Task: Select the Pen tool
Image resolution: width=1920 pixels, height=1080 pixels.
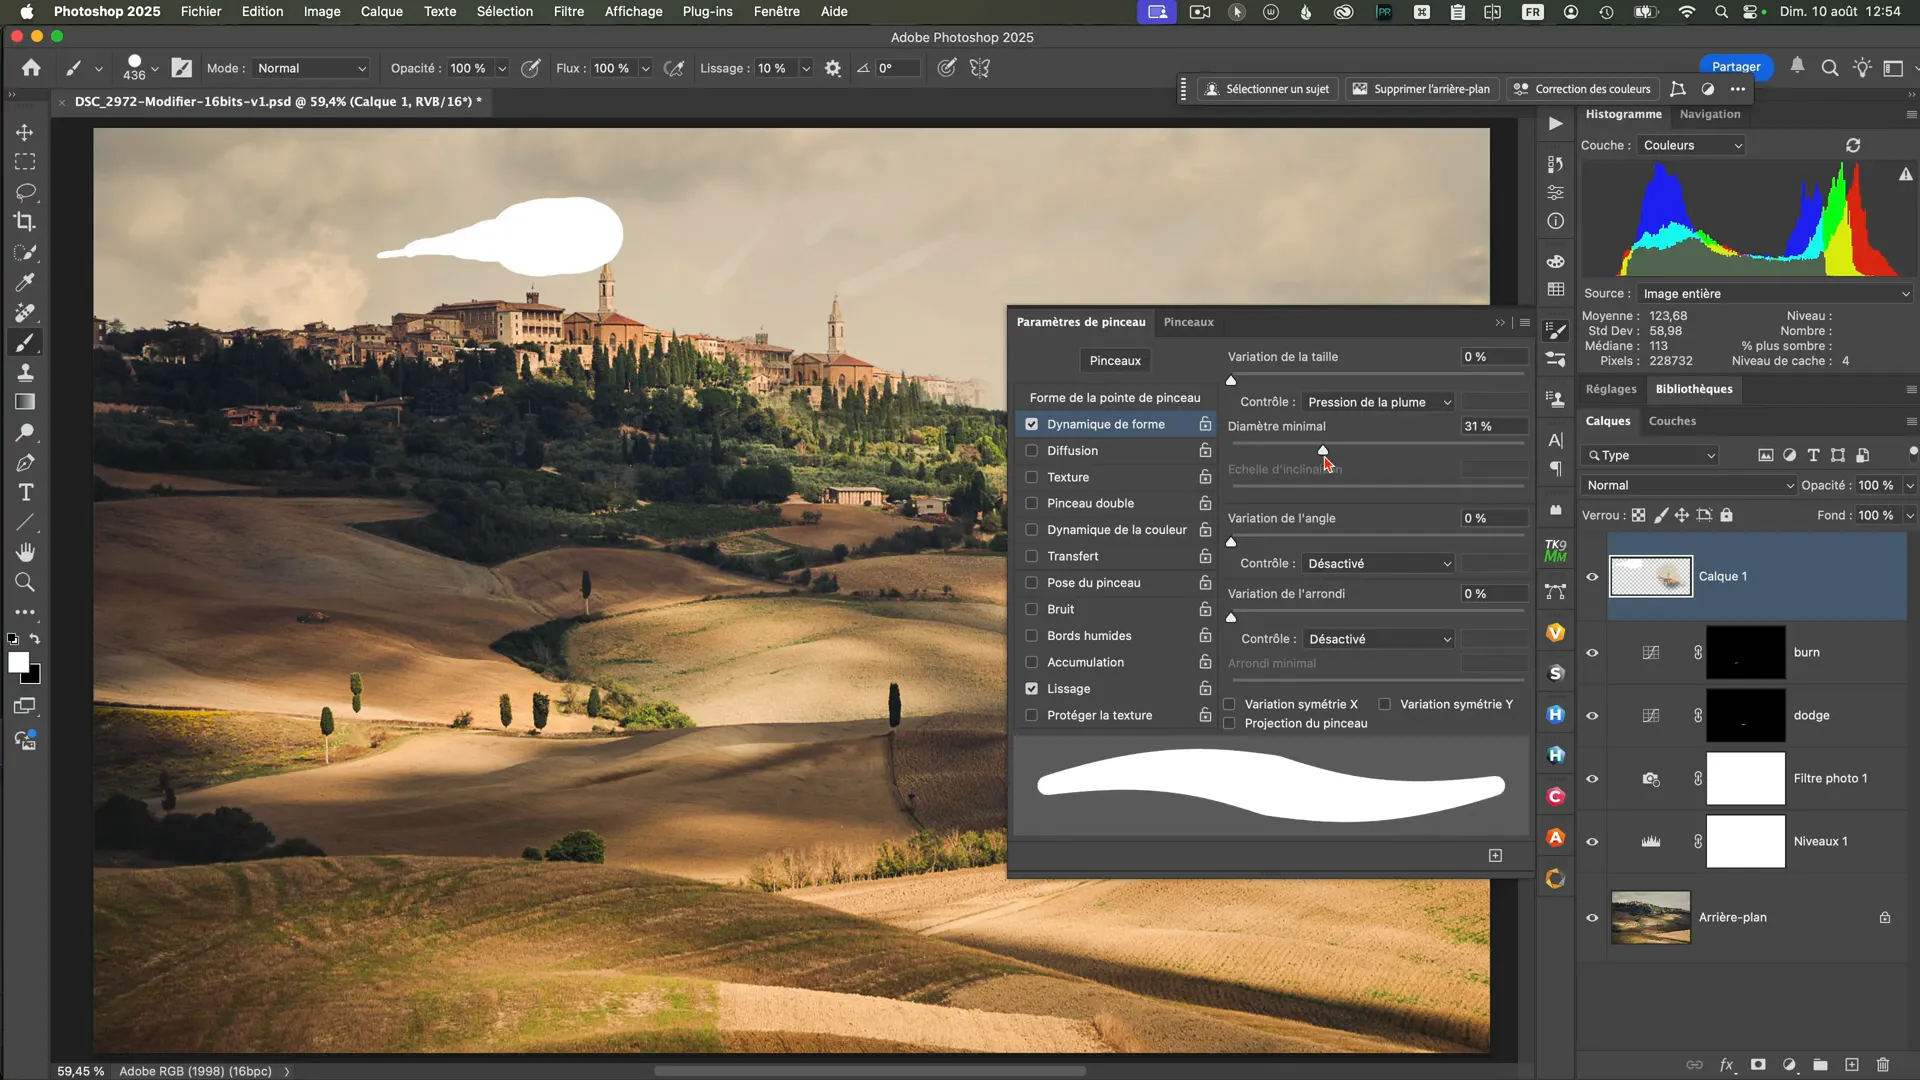Action: click(25, 462)
